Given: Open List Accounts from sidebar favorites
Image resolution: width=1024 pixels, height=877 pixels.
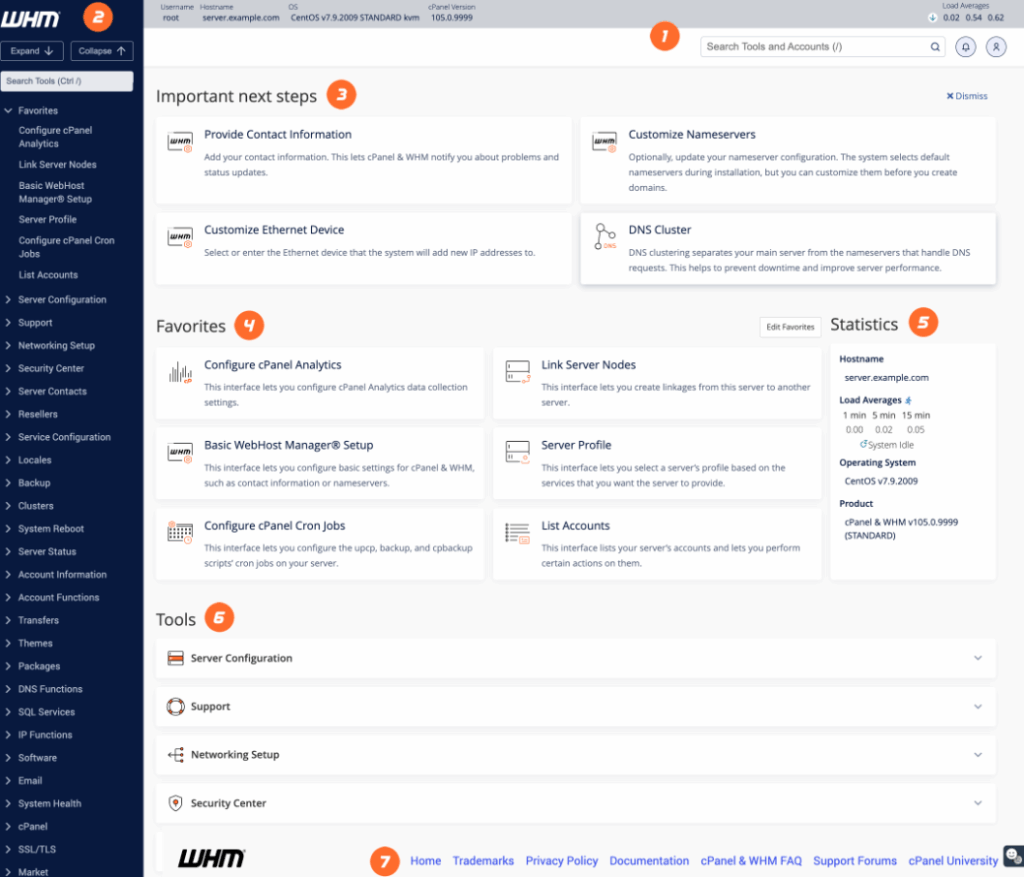Looking at the screenshot, I should 48,275.
